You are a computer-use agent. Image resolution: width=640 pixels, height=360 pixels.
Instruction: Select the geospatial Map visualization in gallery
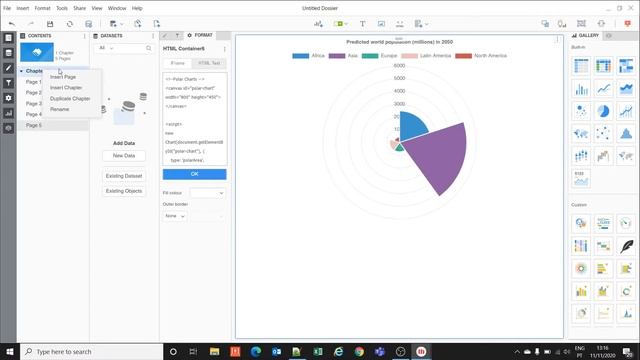pos(581,133)
